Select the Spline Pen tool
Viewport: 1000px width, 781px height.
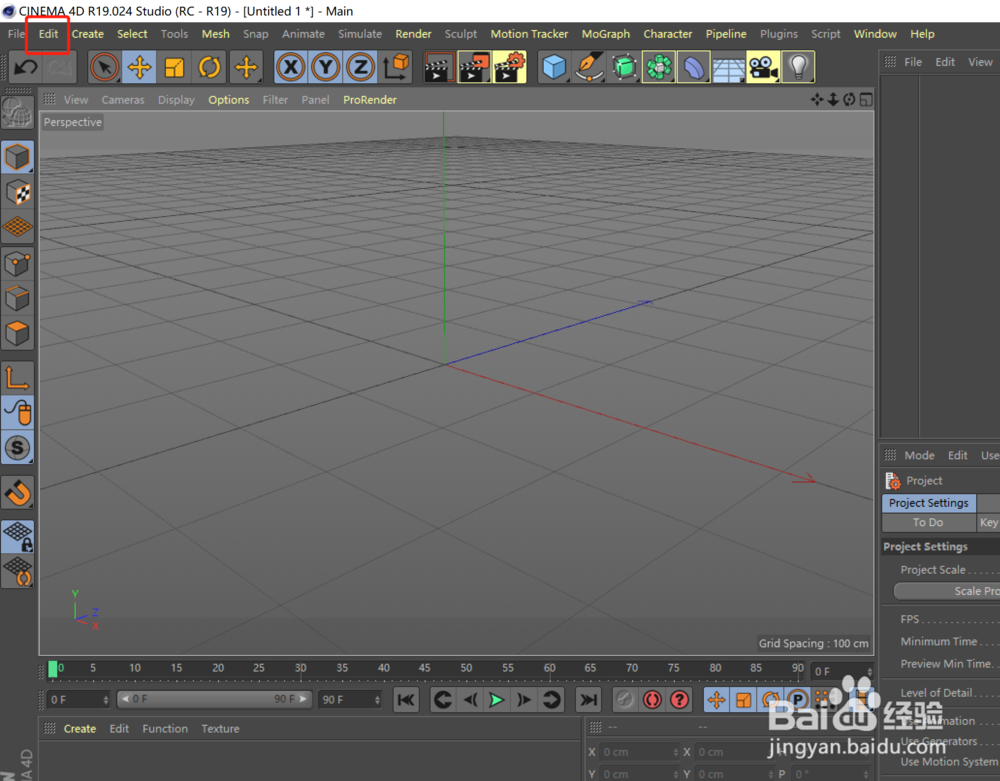[589, 67]
